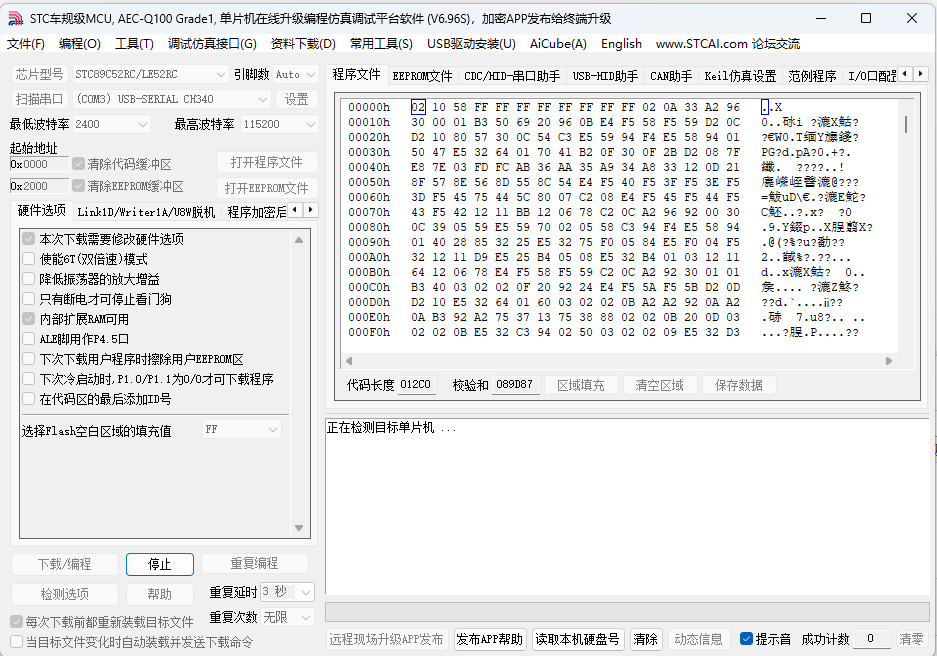This screenshot has width=937, height=656.
Task: Toggle 本次下载需要修改硬件选项 checkbox
Action: click(29, 239)
